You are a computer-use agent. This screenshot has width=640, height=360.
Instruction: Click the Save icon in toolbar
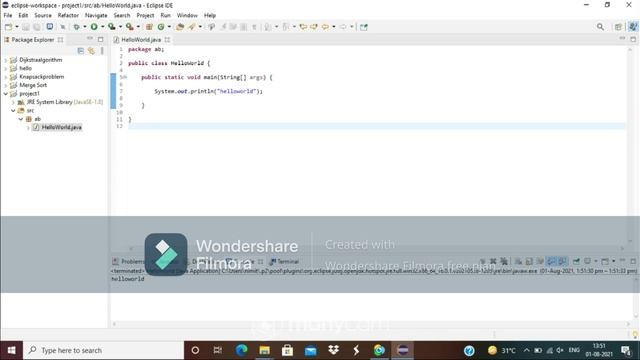pyautogui.click(x=25, y=27)
